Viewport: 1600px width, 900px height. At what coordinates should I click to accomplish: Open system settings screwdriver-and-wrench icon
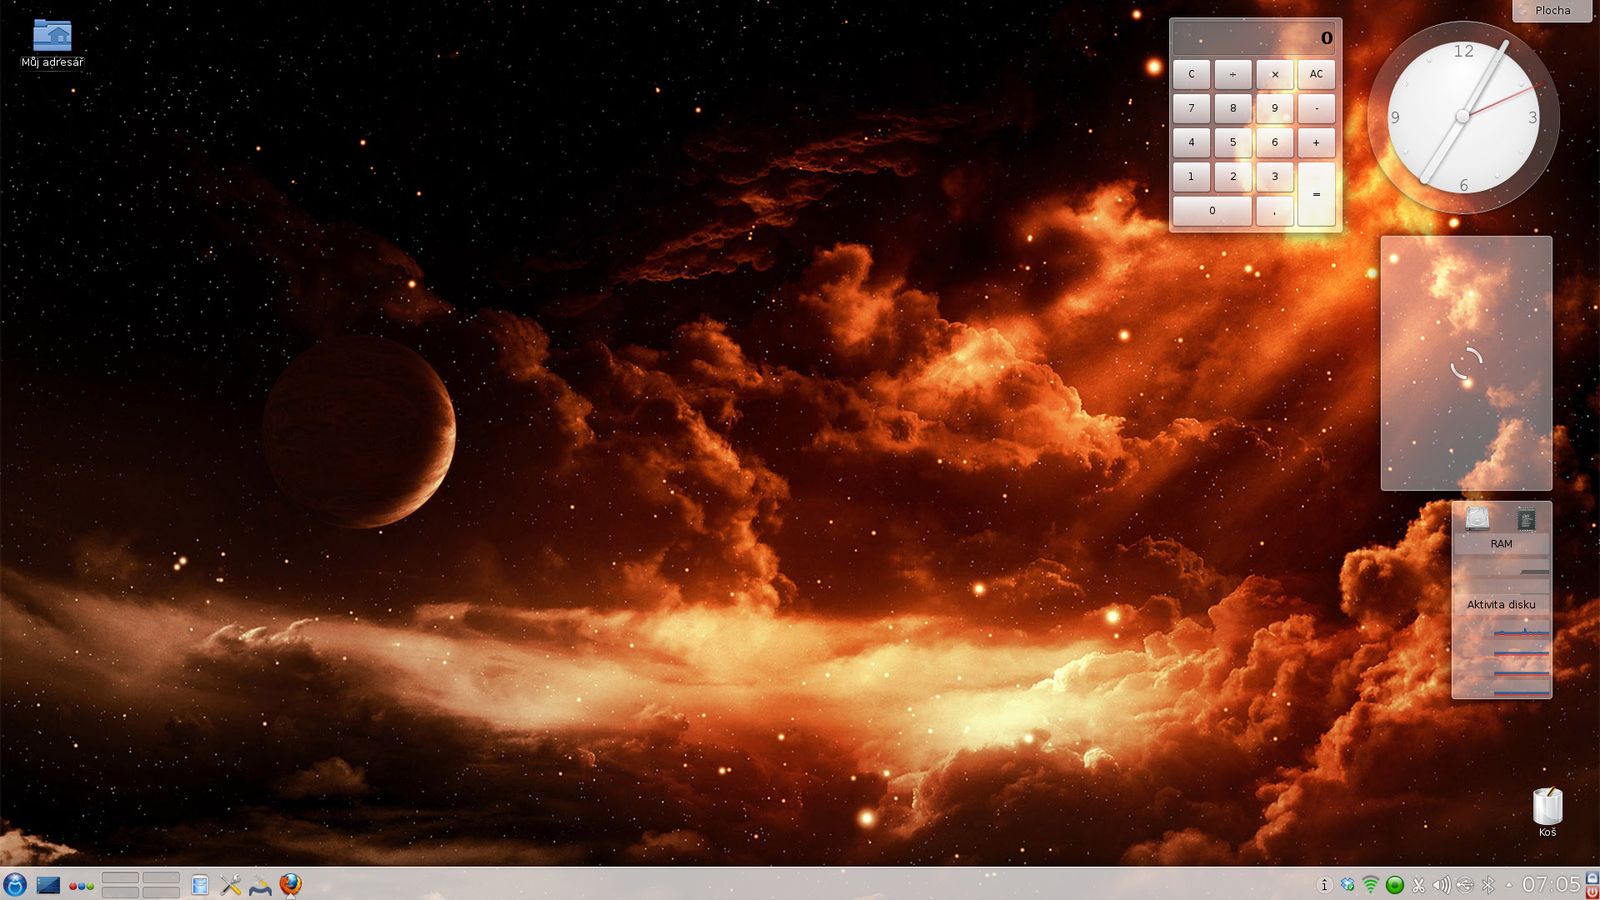click(230, 885)
